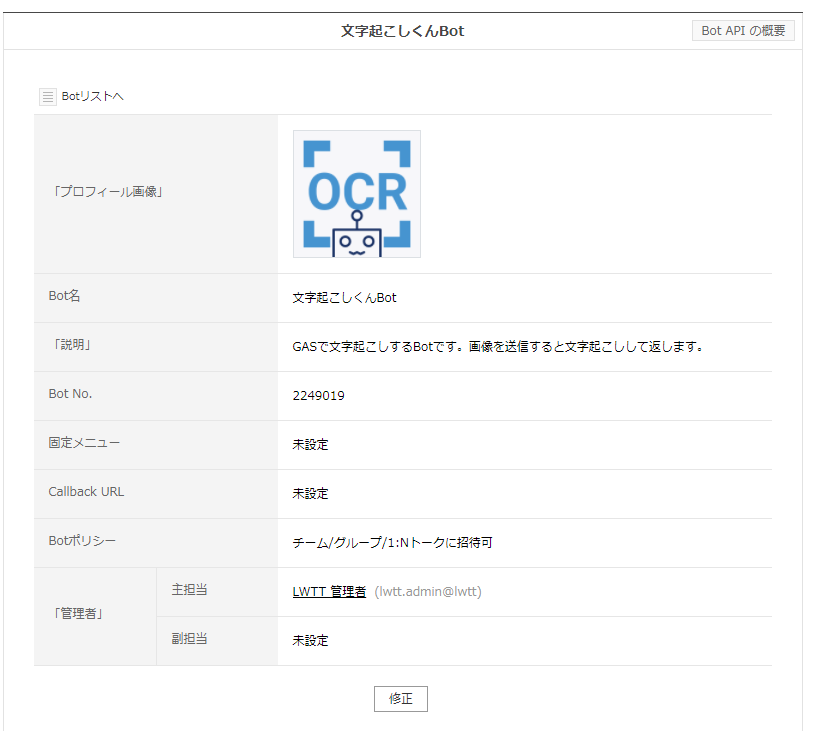Open the Bot API の概要 page

click(743, 31)
